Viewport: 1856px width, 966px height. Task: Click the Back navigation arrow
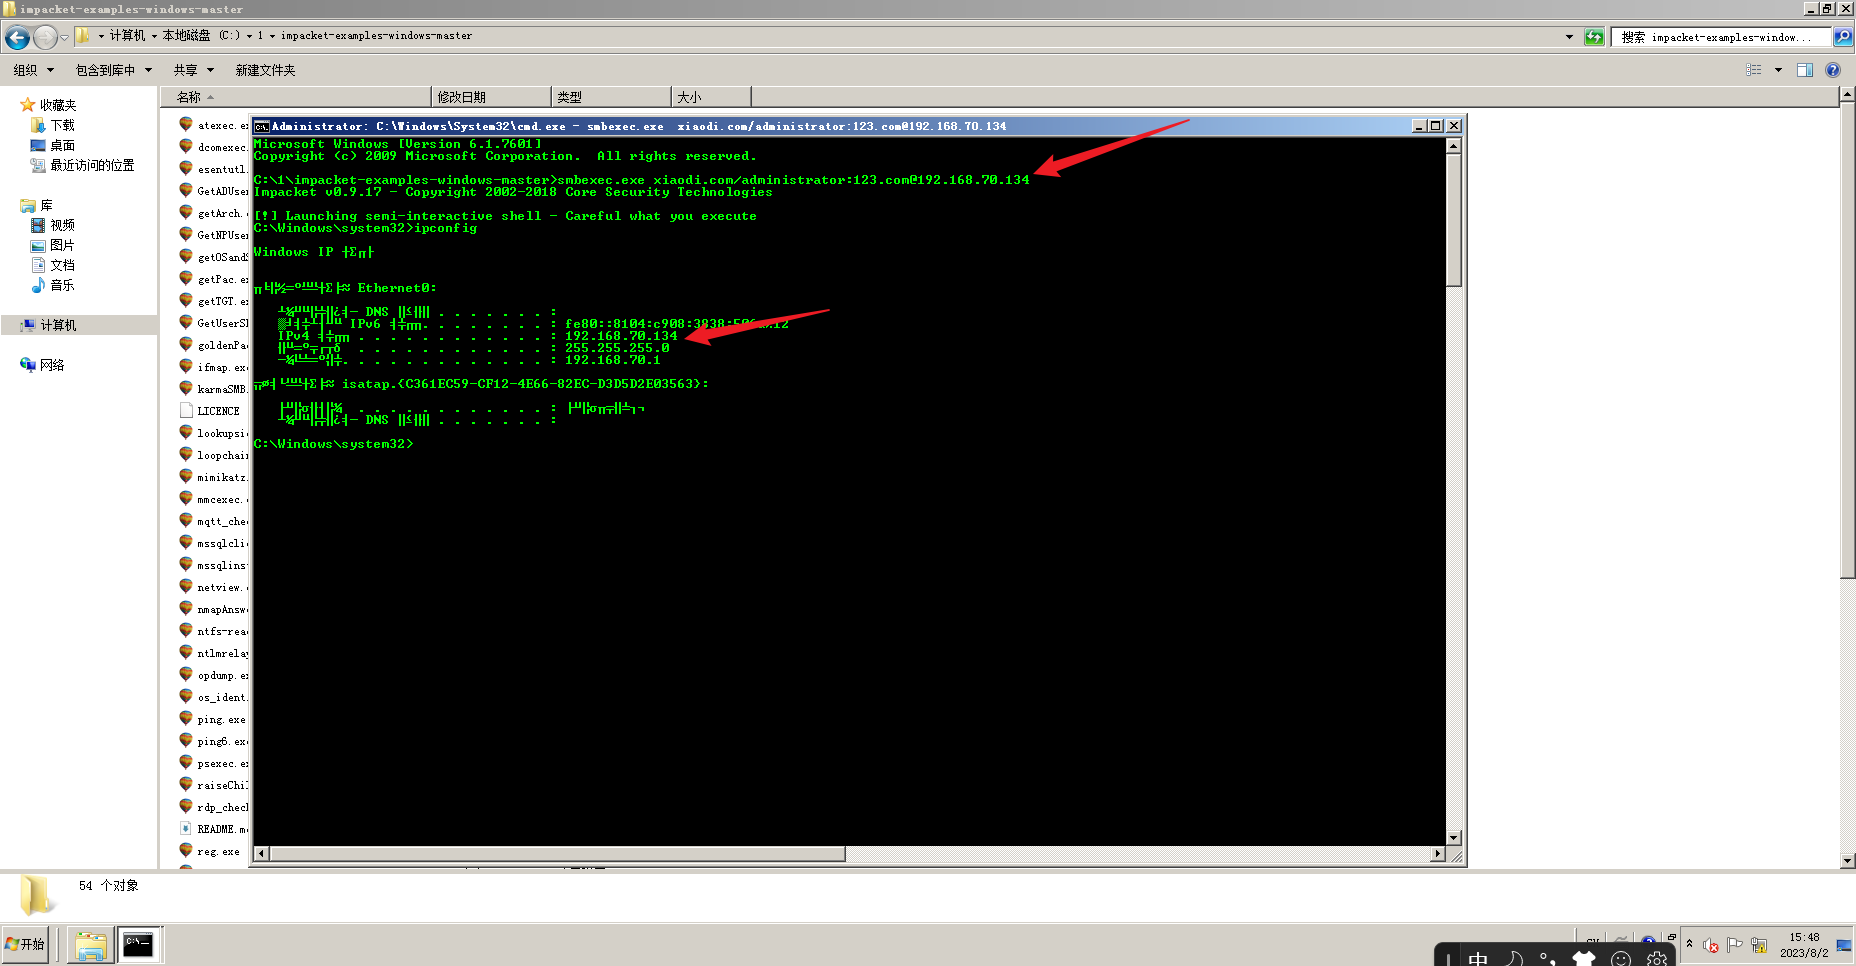tap(16, 37)
